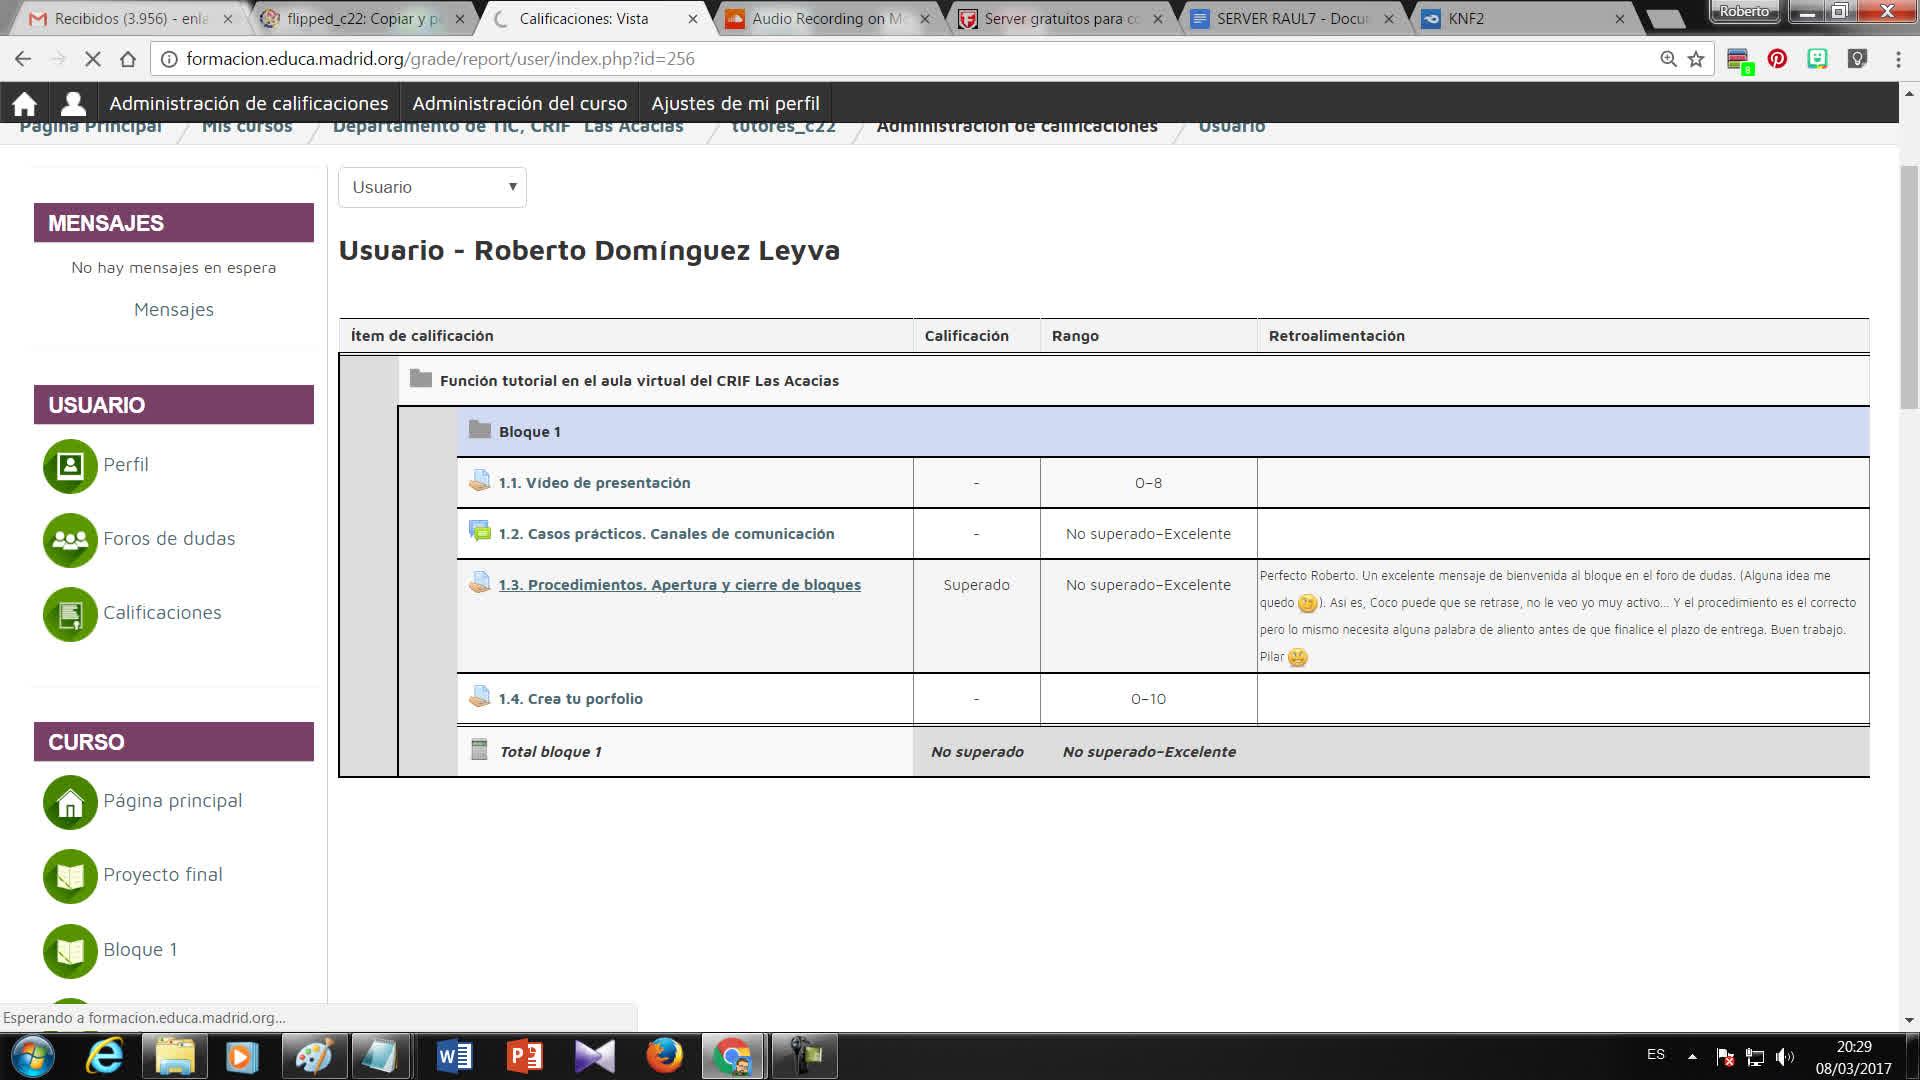Click the Página principal house icon
Viewport: 1920px width, 1080px height.
pos(70,802)
